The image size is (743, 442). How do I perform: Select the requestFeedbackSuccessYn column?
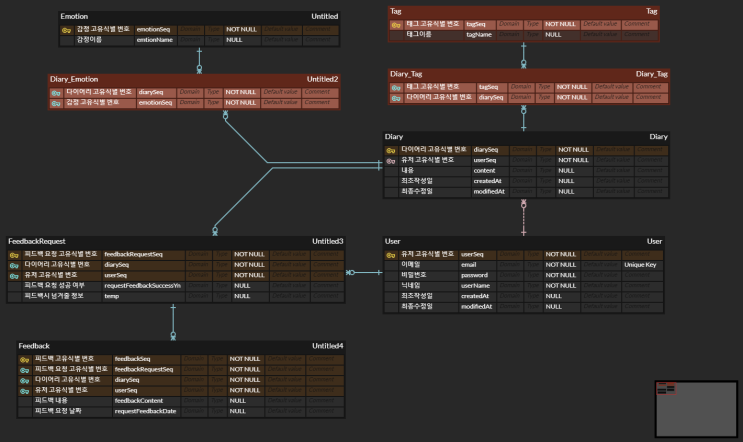coord(142,286)
